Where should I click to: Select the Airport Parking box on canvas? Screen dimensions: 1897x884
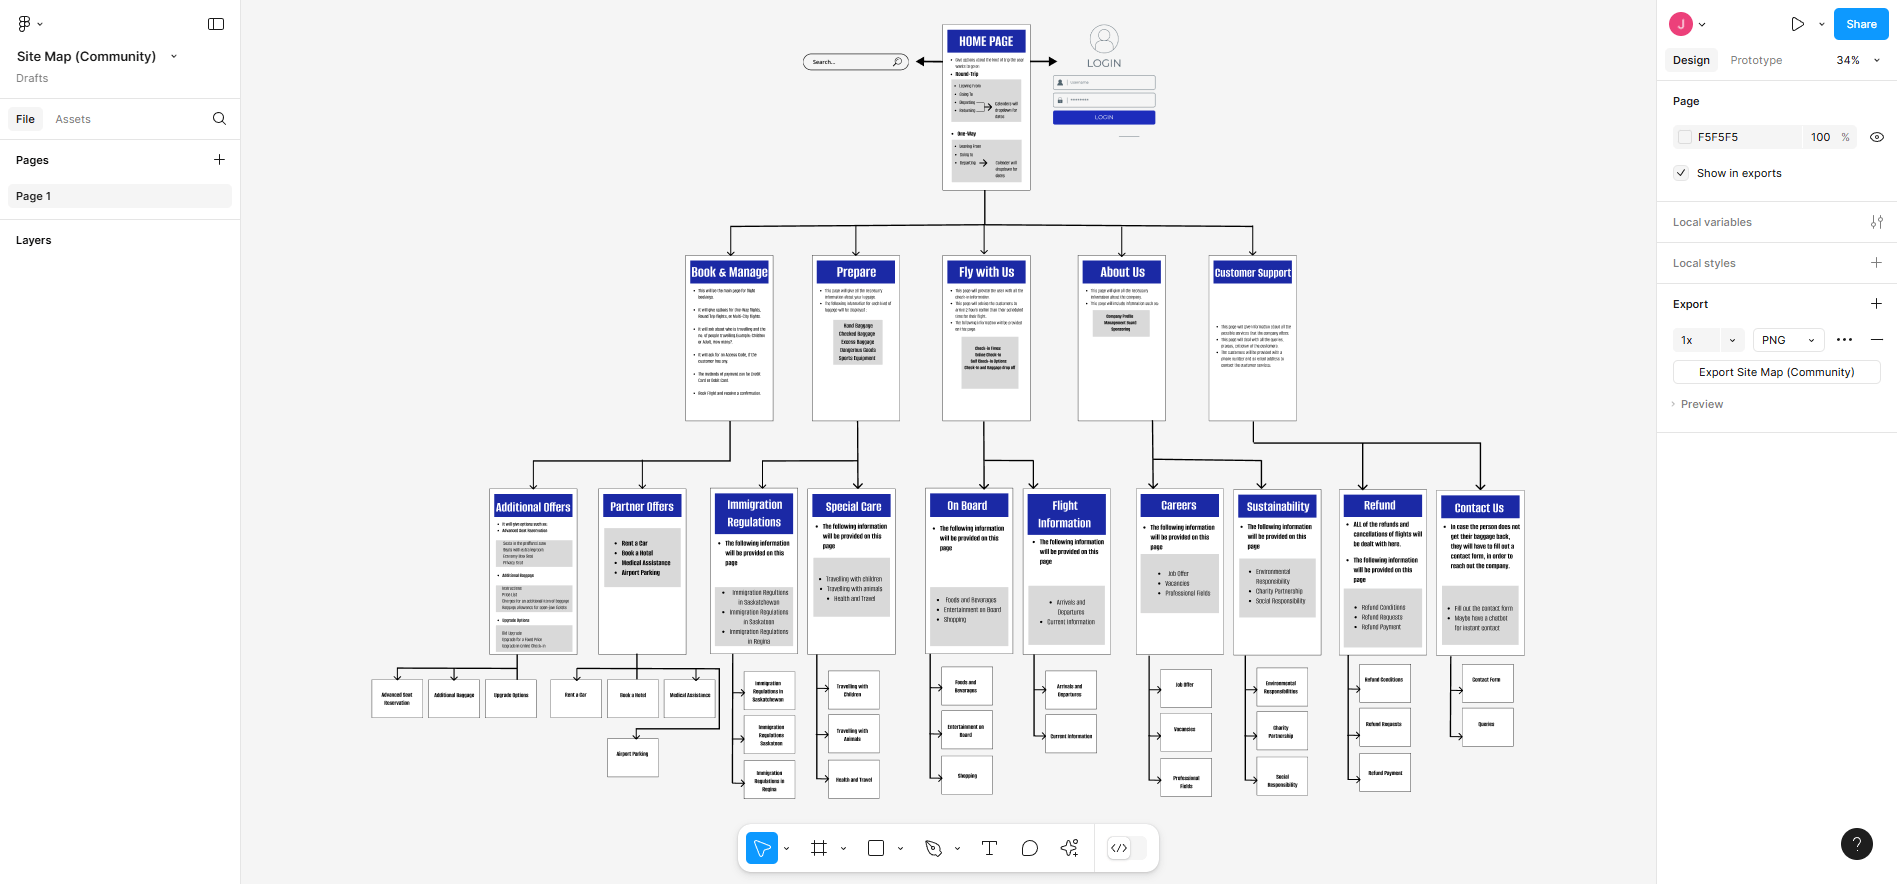[633, 757]
